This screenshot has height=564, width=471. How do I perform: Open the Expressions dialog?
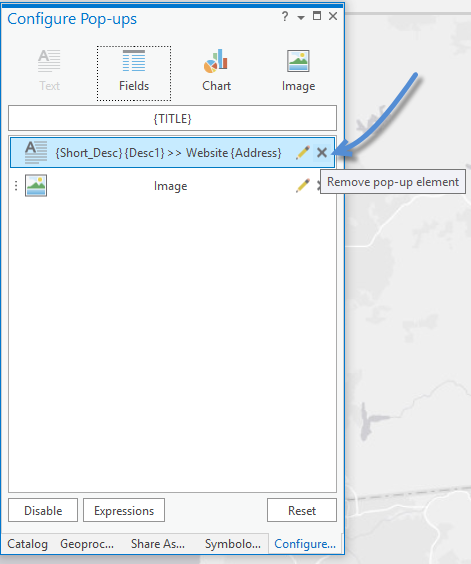(x=124, y=510)
